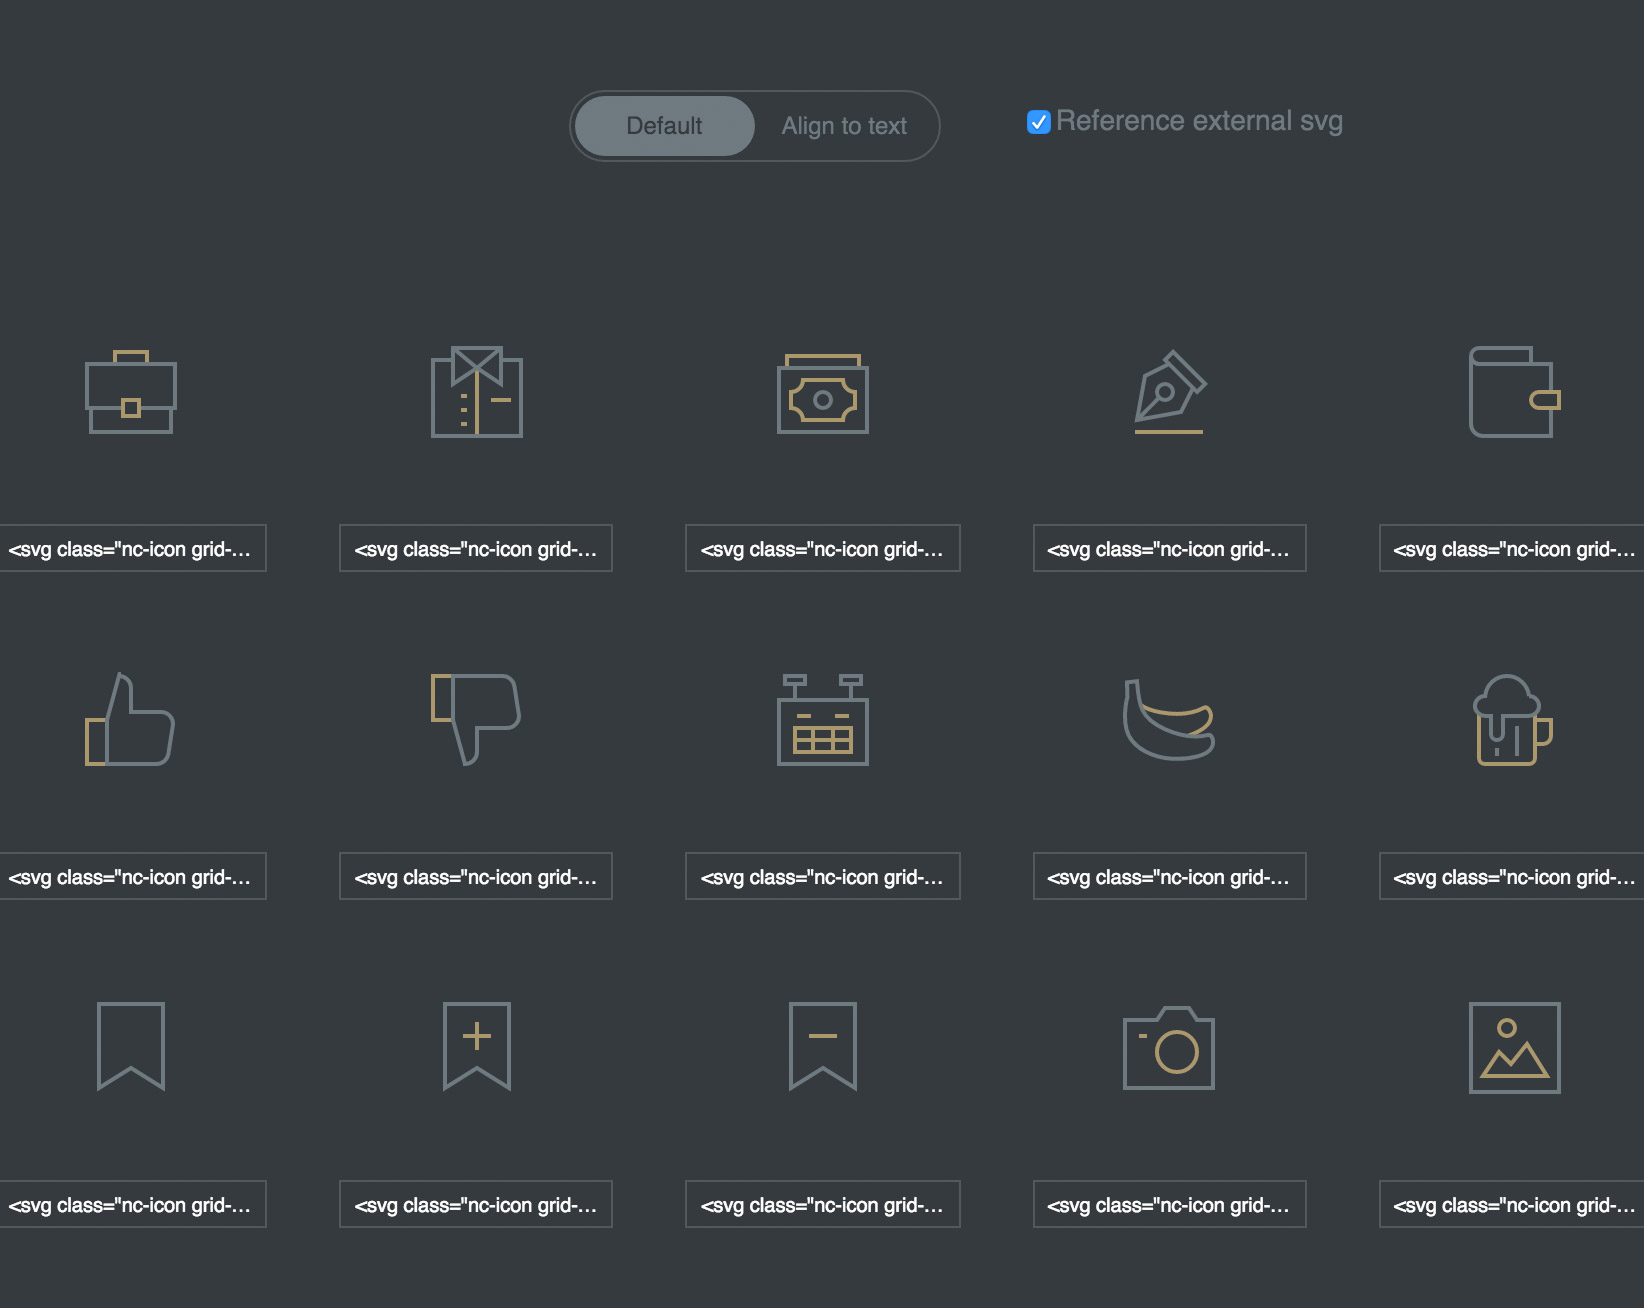1644x1308 pixels.
Task: Click the money banknote icon
Action: click(x=823, y=394)
